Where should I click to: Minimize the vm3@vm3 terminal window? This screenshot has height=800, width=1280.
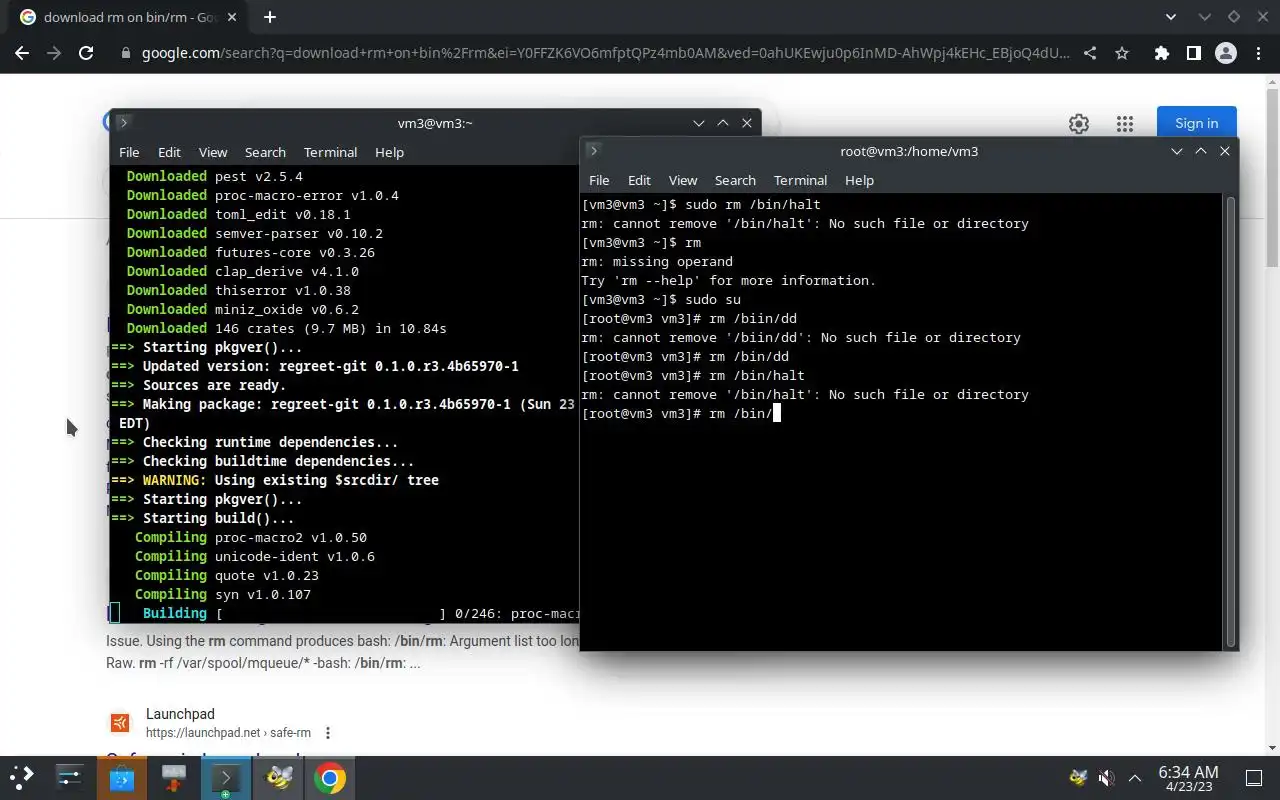click(x=698, y=123)
